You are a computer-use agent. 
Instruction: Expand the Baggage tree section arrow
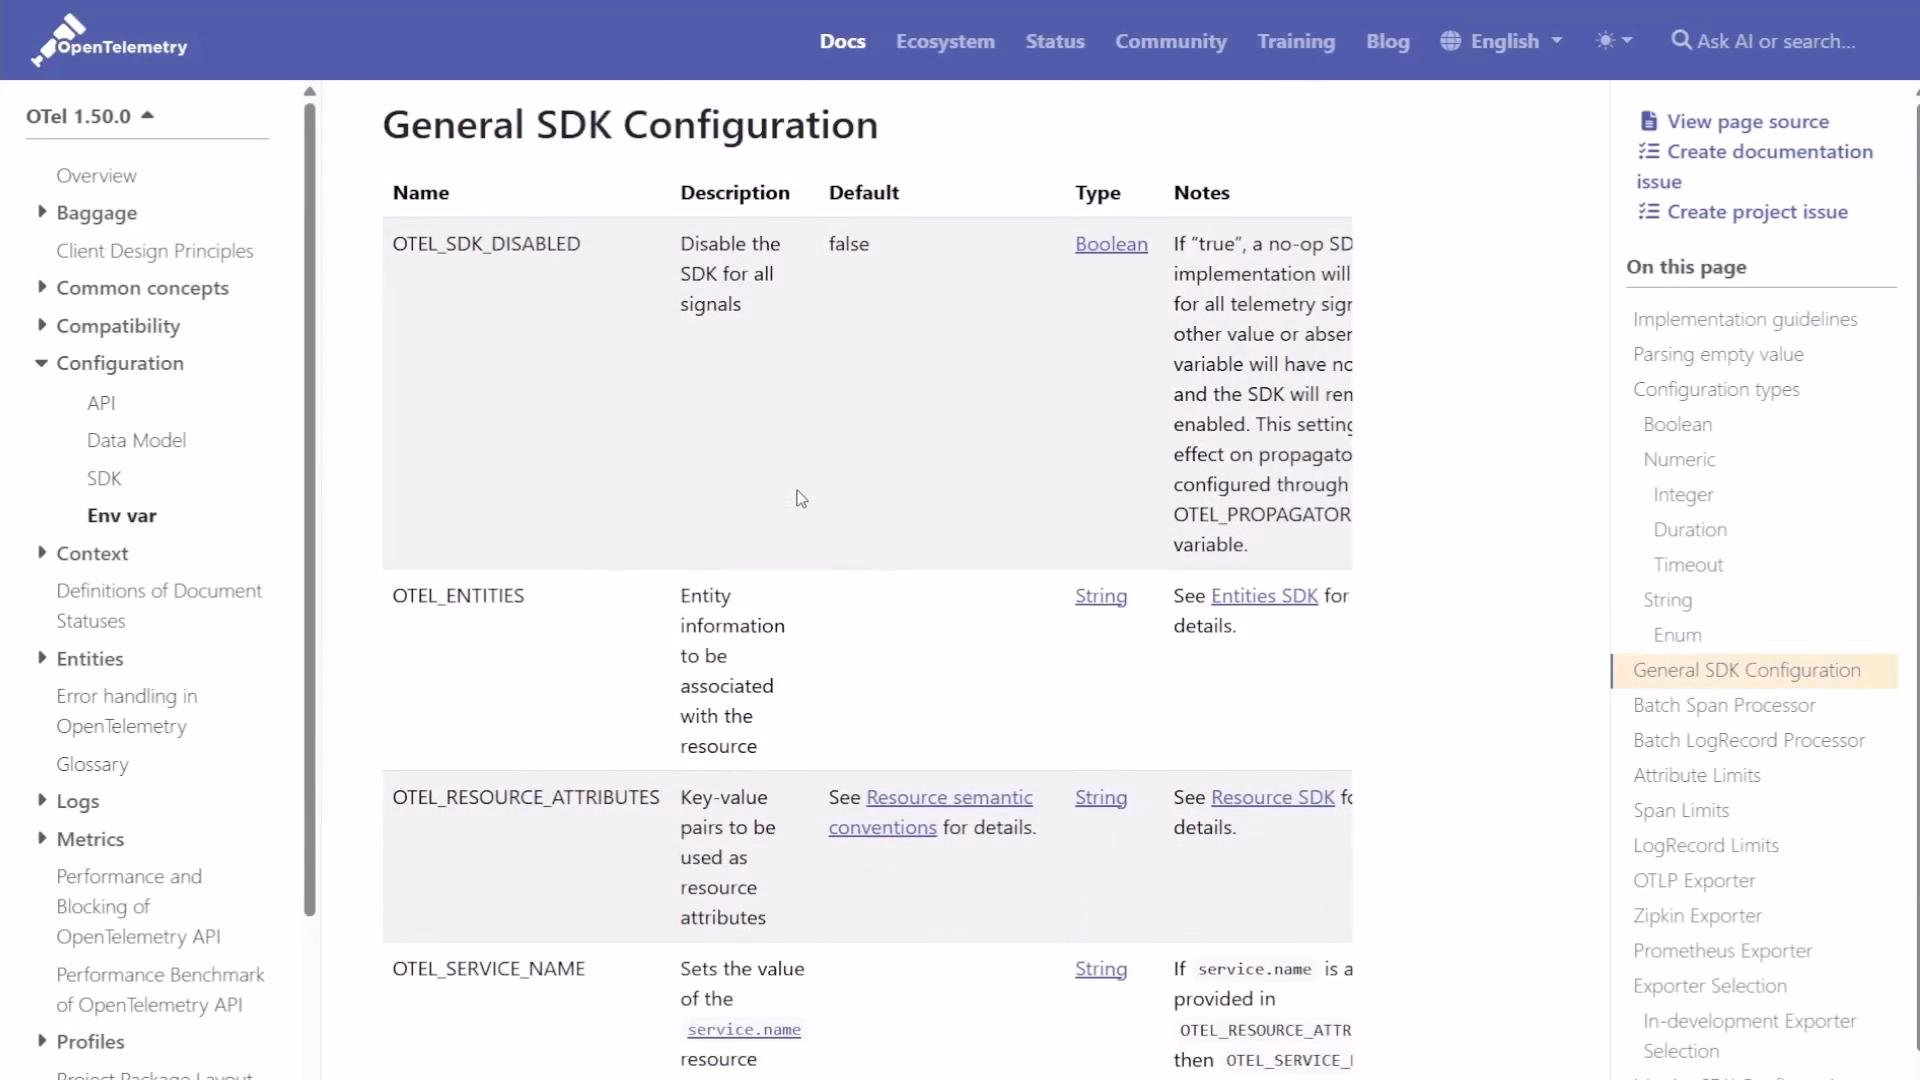[x=41, y=211]
